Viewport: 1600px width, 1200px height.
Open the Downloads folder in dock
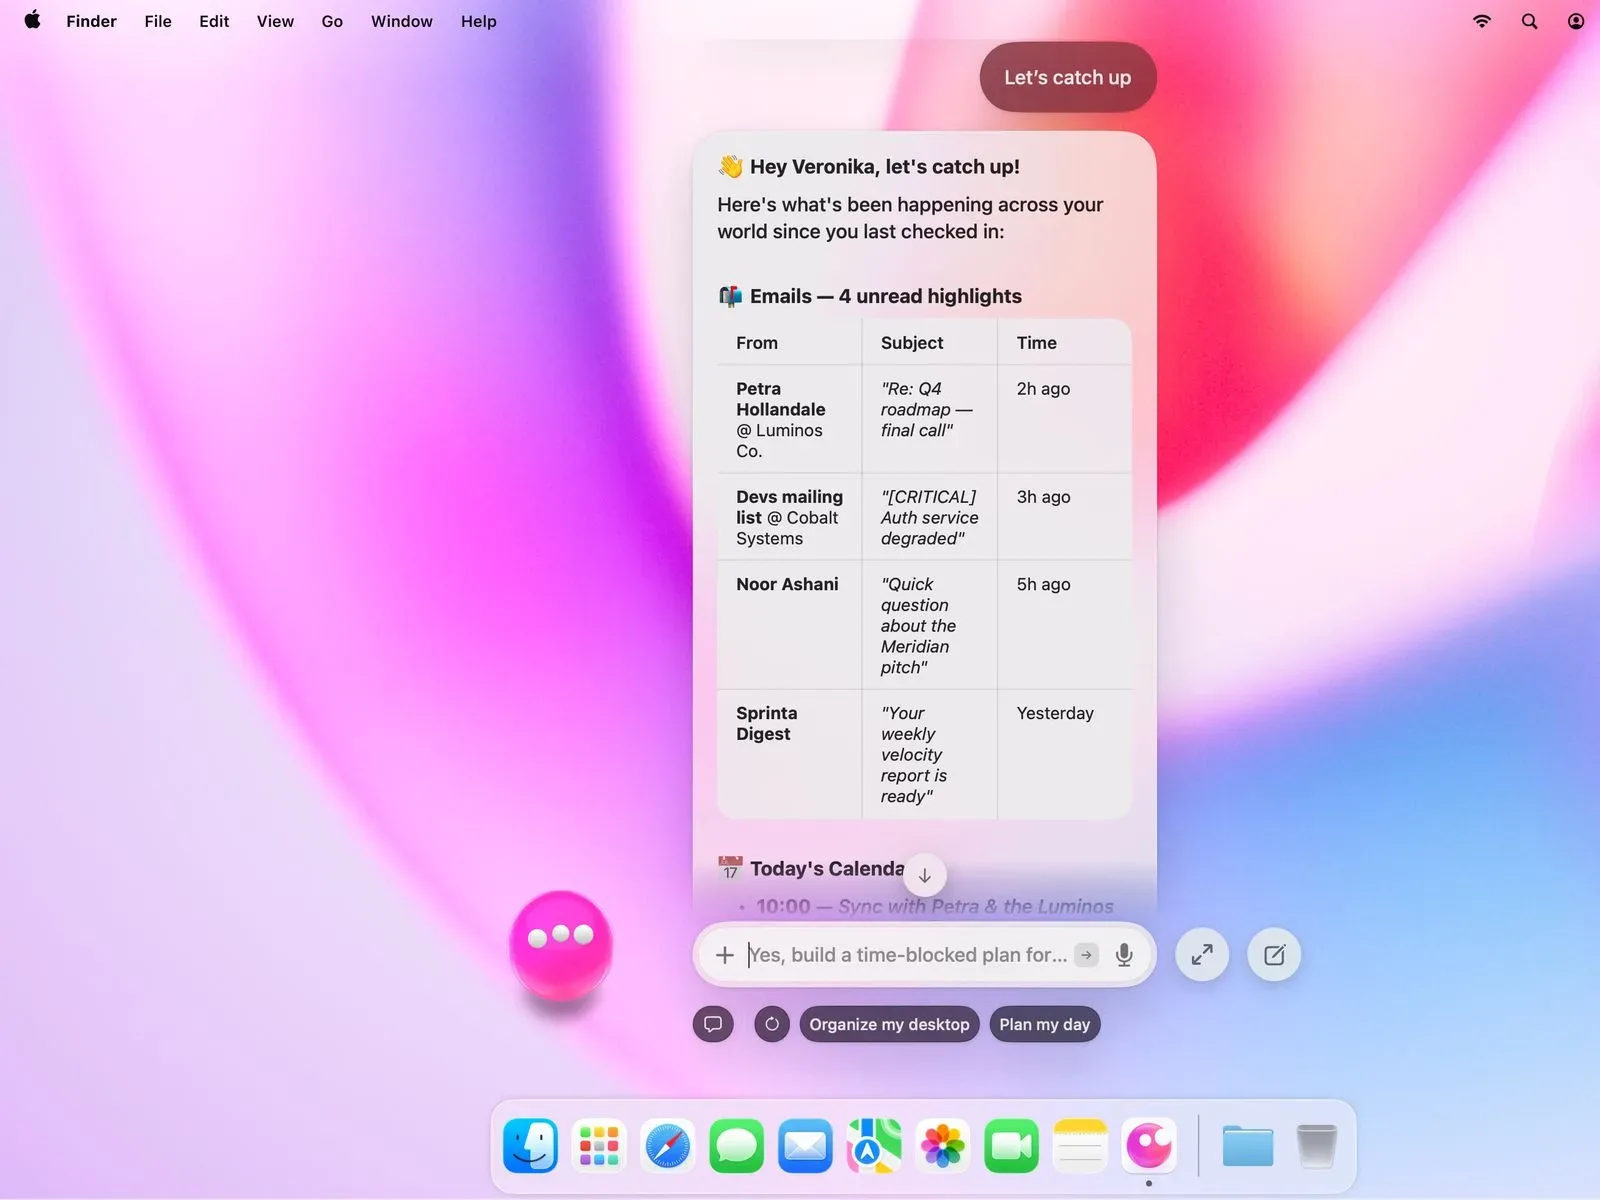tap(1248, 1146)
